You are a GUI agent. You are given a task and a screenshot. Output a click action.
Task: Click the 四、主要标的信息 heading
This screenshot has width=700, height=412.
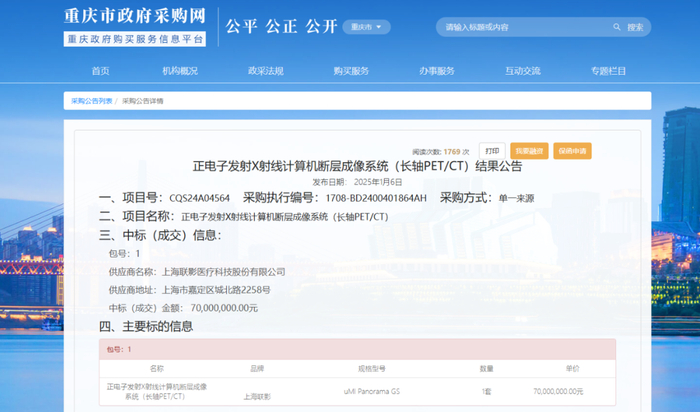tap(146, 326)
